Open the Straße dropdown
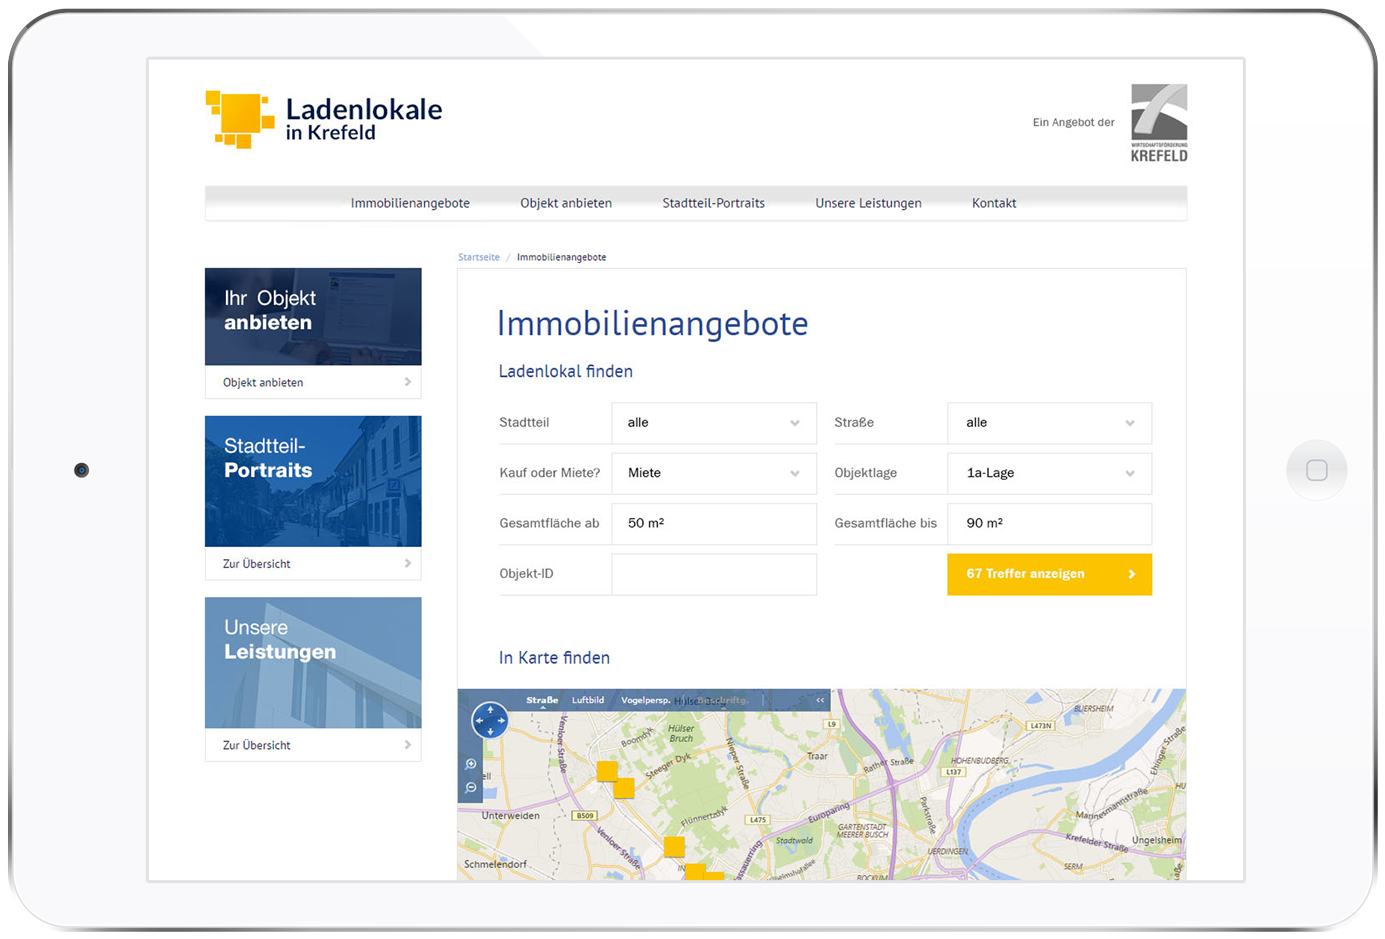1385x939 pixels. (1050, 423)
